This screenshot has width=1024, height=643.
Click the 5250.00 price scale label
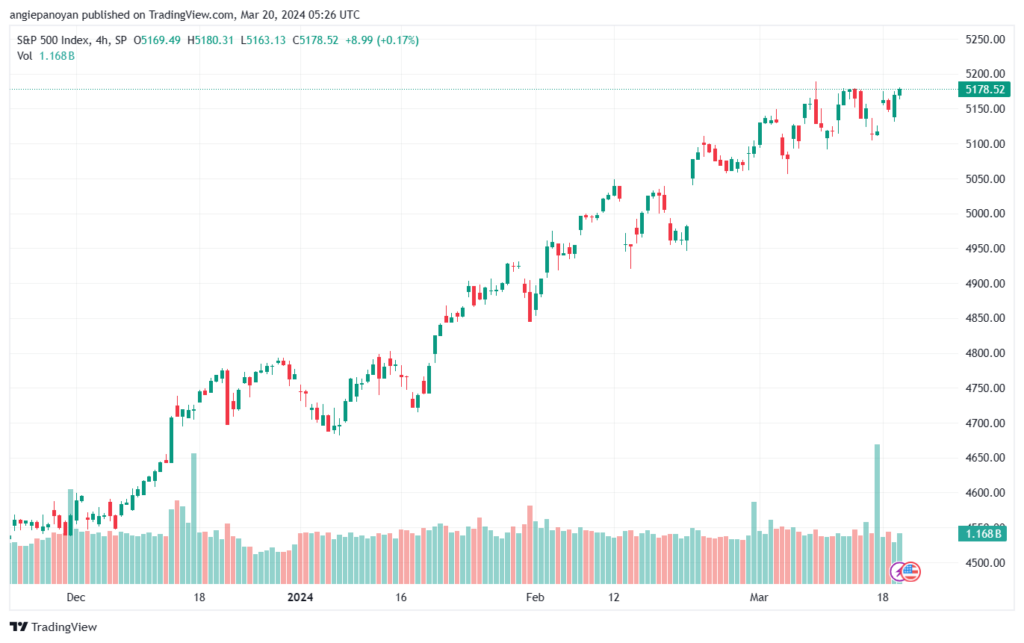[x=984, y=39]
